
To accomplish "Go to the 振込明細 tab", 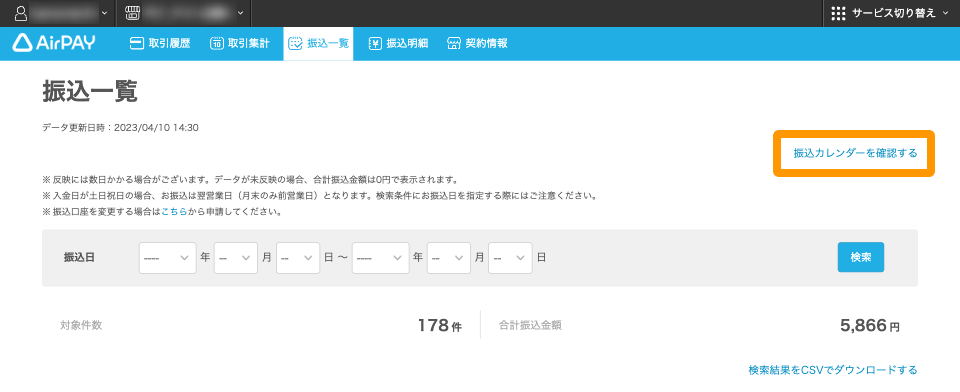I will coord(398,43).
